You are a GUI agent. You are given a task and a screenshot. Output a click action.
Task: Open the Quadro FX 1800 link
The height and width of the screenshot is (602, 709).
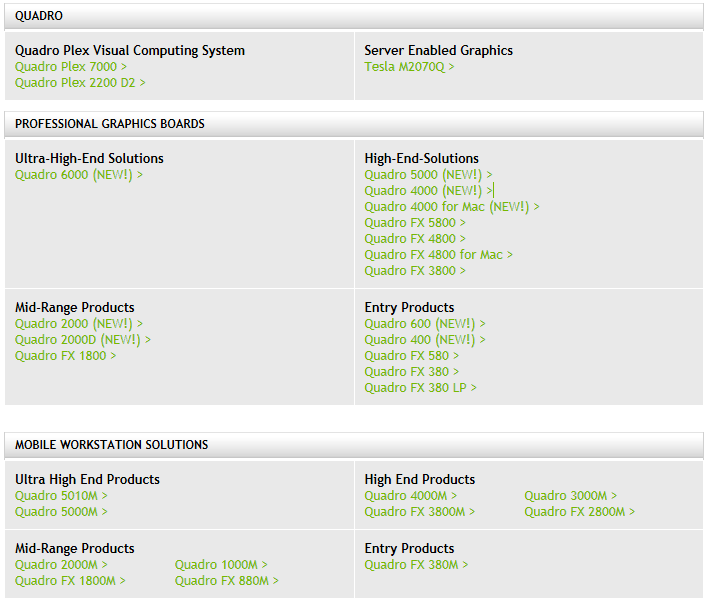(66, 356)
